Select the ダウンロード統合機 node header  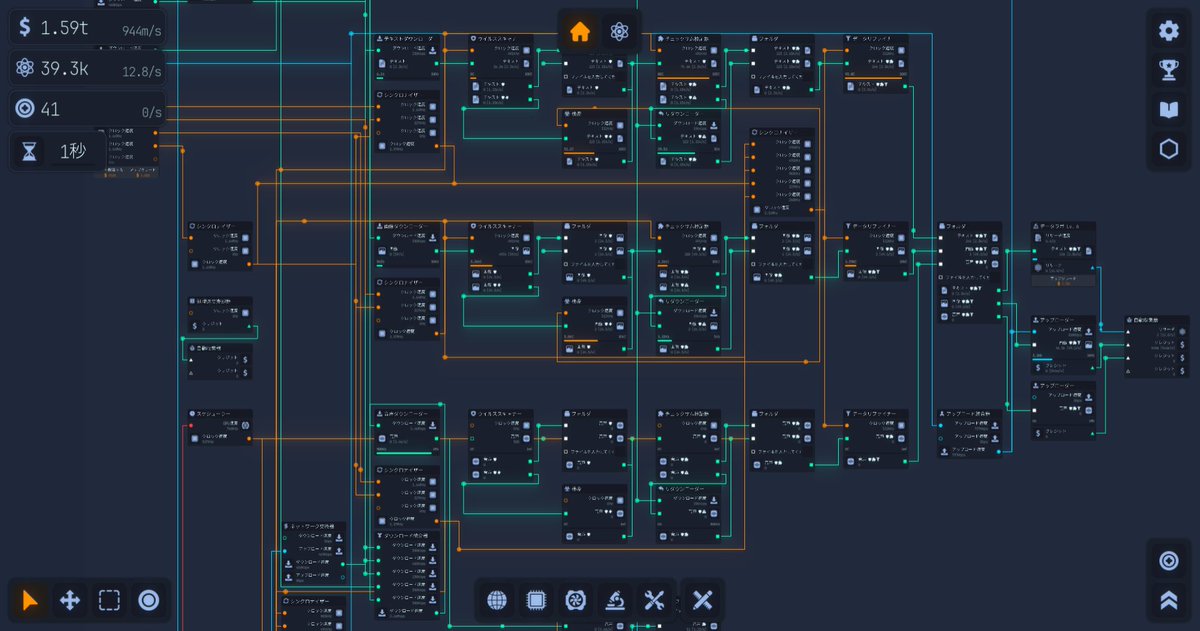pos(406,535)
